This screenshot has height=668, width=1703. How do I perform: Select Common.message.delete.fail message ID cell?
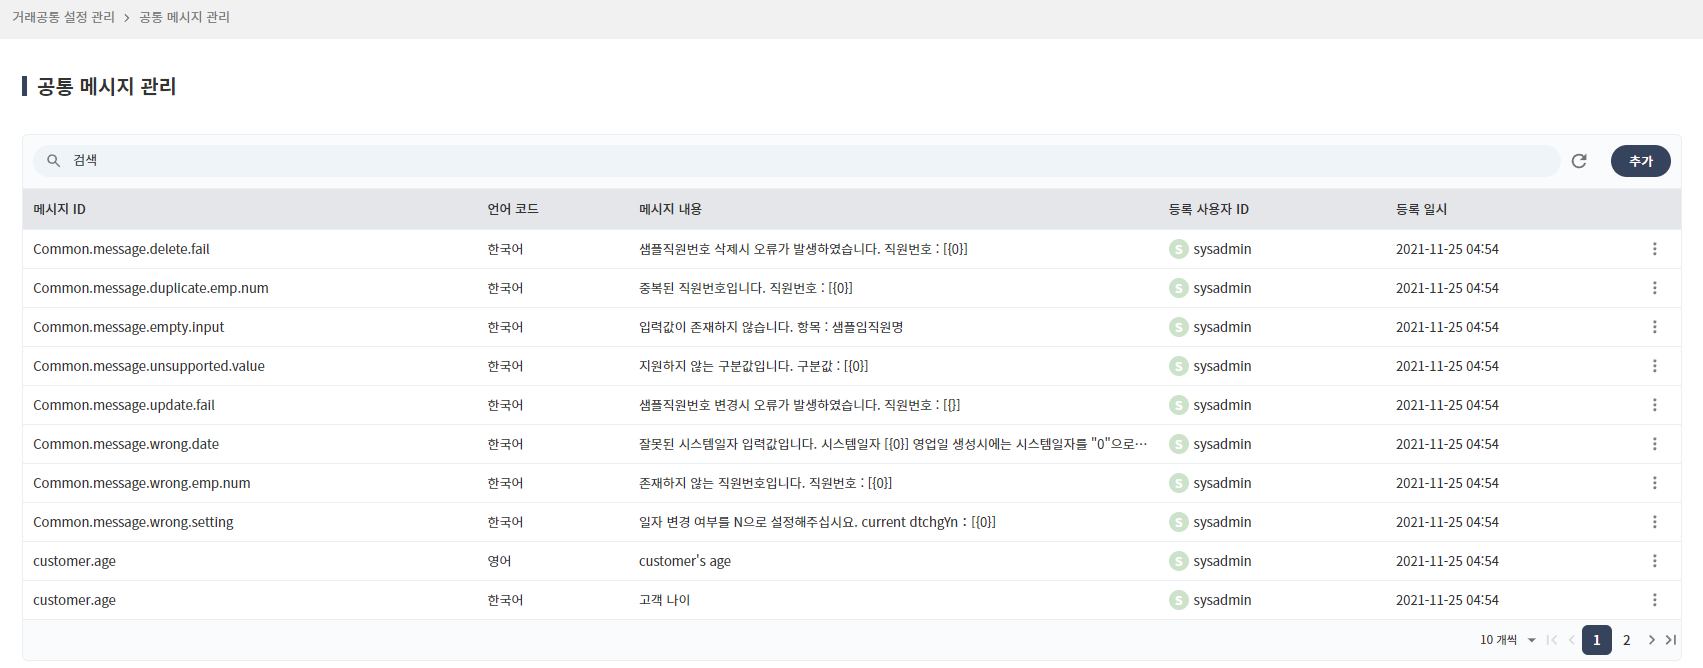click(x=121, y=249)
